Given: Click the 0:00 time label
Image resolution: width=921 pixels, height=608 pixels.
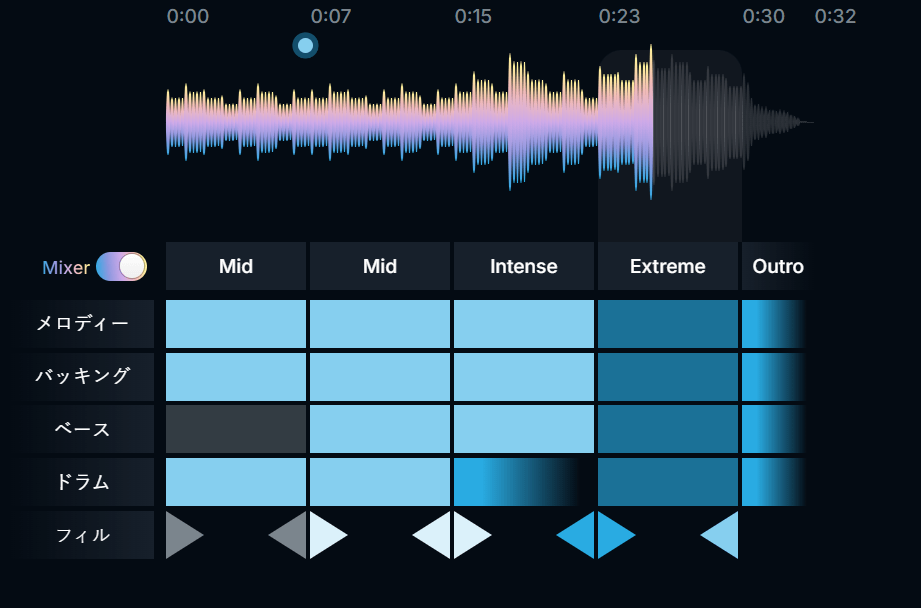Looking at the screenshot, I should point(188,16).
